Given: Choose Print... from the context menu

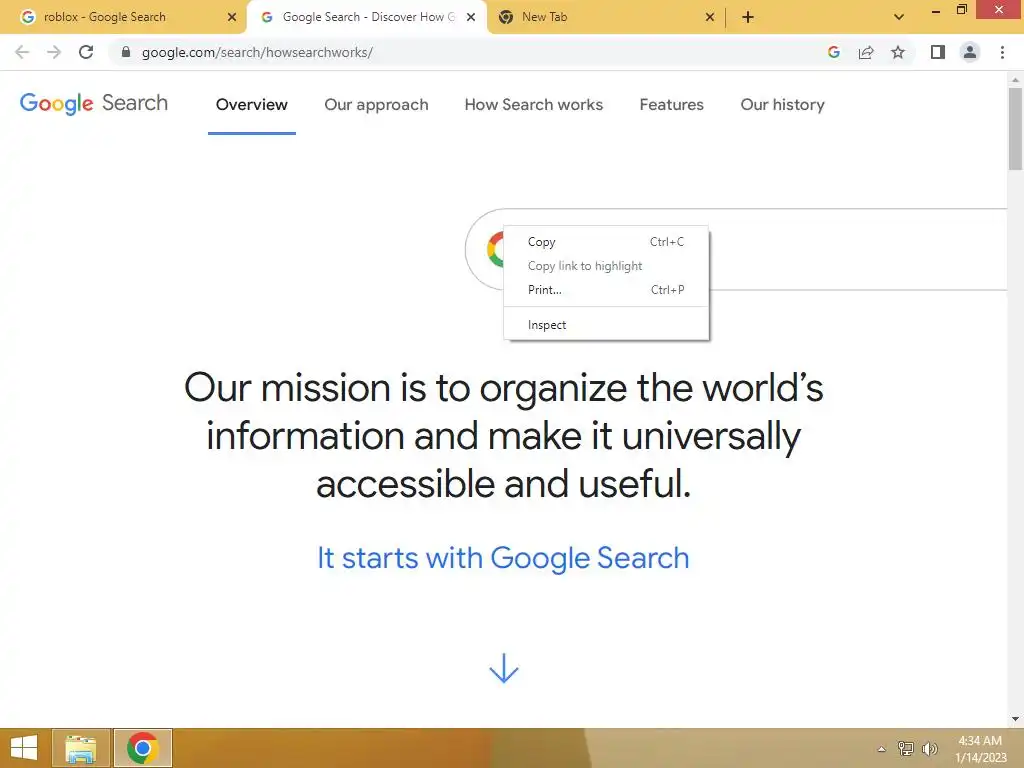Looking at the screenshot, I should click(x=606, y=290).
